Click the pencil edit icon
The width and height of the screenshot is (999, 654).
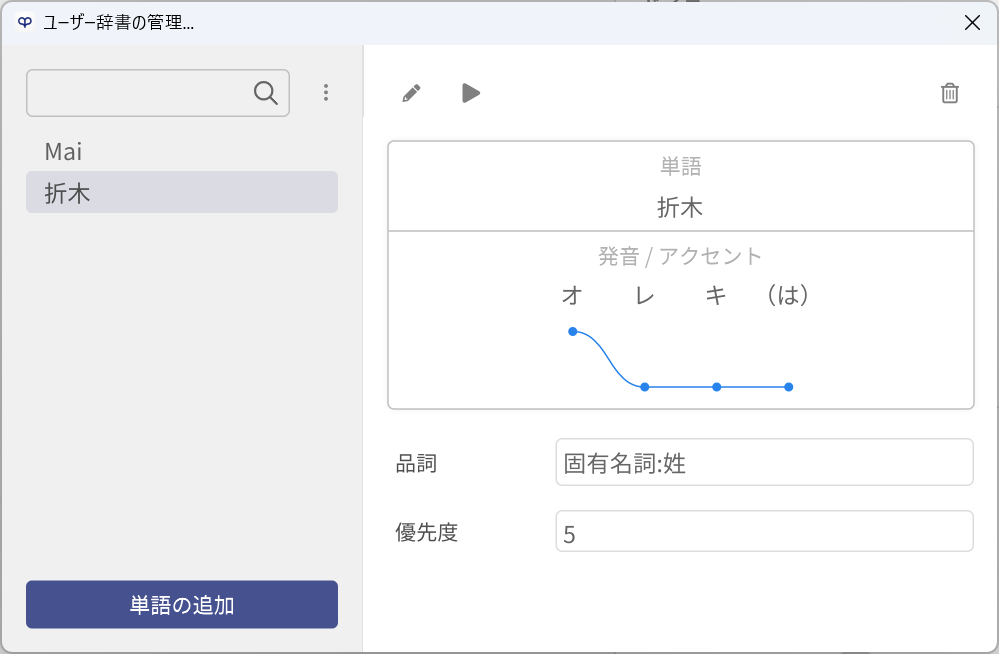(412, 93)
